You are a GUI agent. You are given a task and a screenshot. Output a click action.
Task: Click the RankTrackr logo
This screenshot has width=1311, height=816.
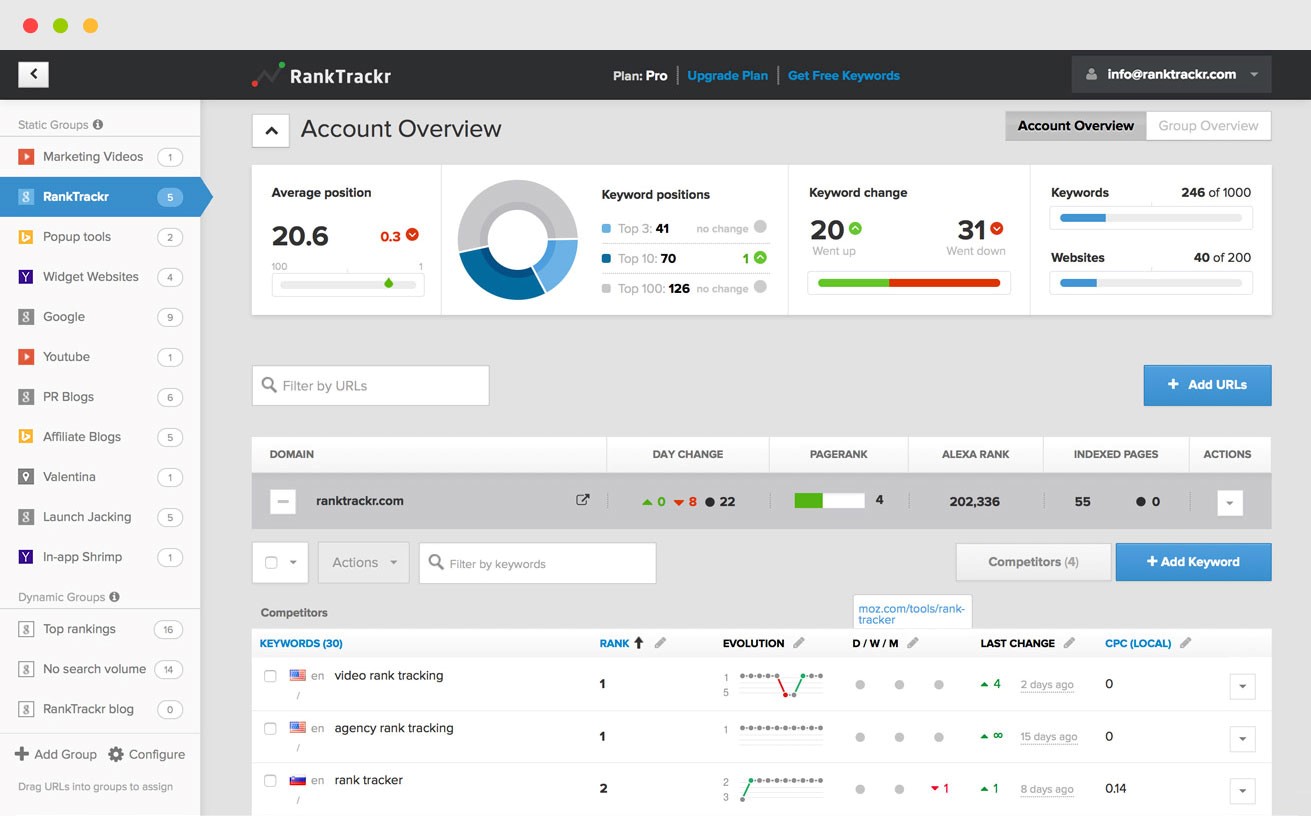click(321, 75)
